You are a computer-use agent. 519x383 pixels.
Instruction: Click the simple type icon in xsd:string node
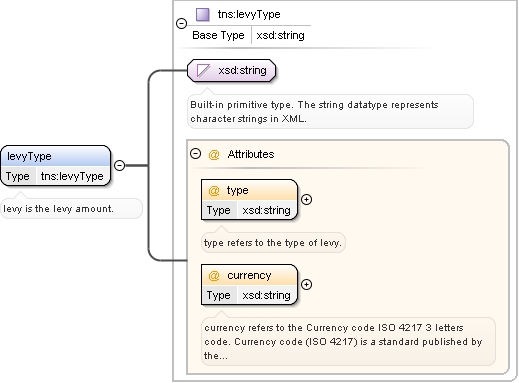(204, 71)
